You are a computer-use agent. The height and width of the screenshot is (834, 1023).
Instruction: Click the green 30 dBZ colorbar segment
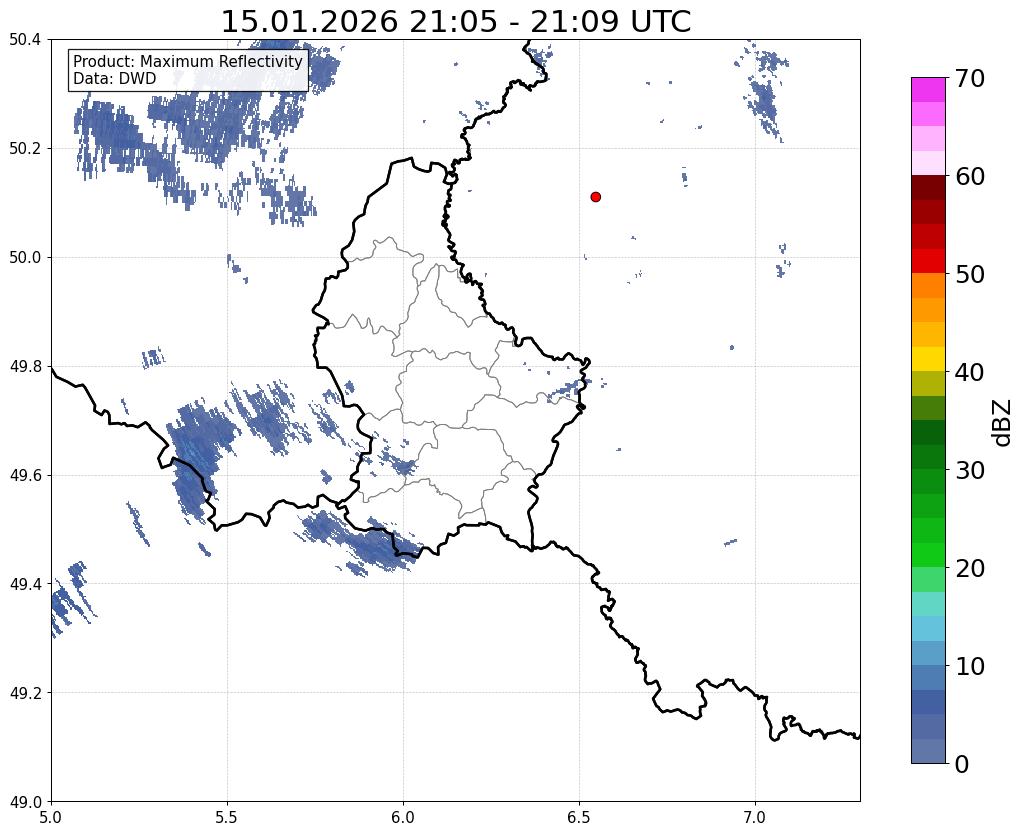click(928, 481)
